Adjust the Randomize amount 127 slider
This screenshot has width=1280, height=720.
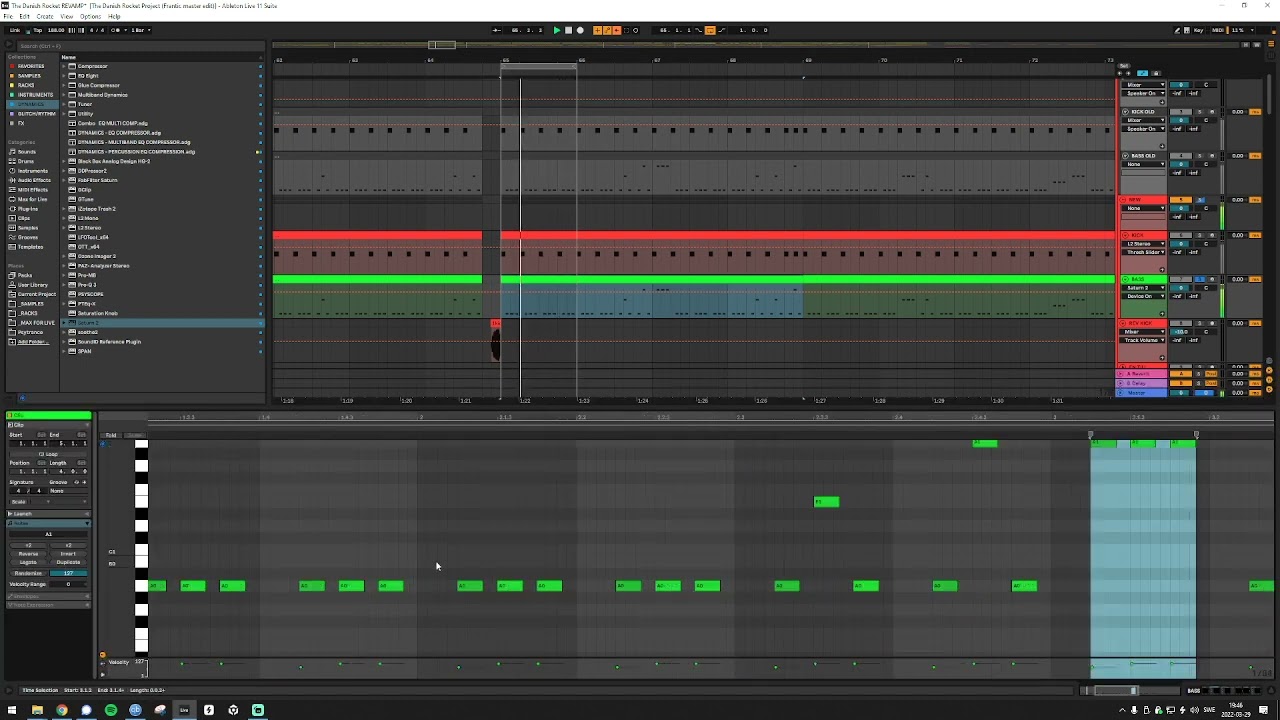(x=68, y=573)
